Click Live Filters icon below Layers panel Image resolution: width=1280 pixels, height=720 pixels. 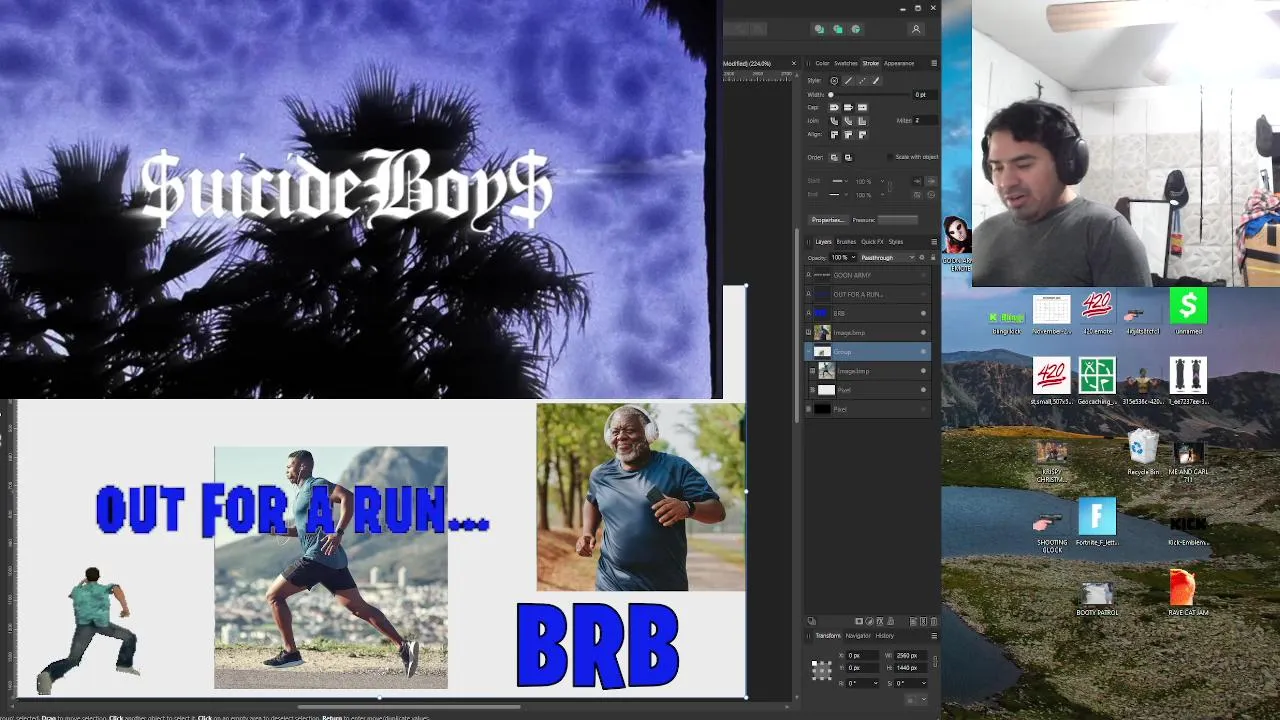point(891,621)
